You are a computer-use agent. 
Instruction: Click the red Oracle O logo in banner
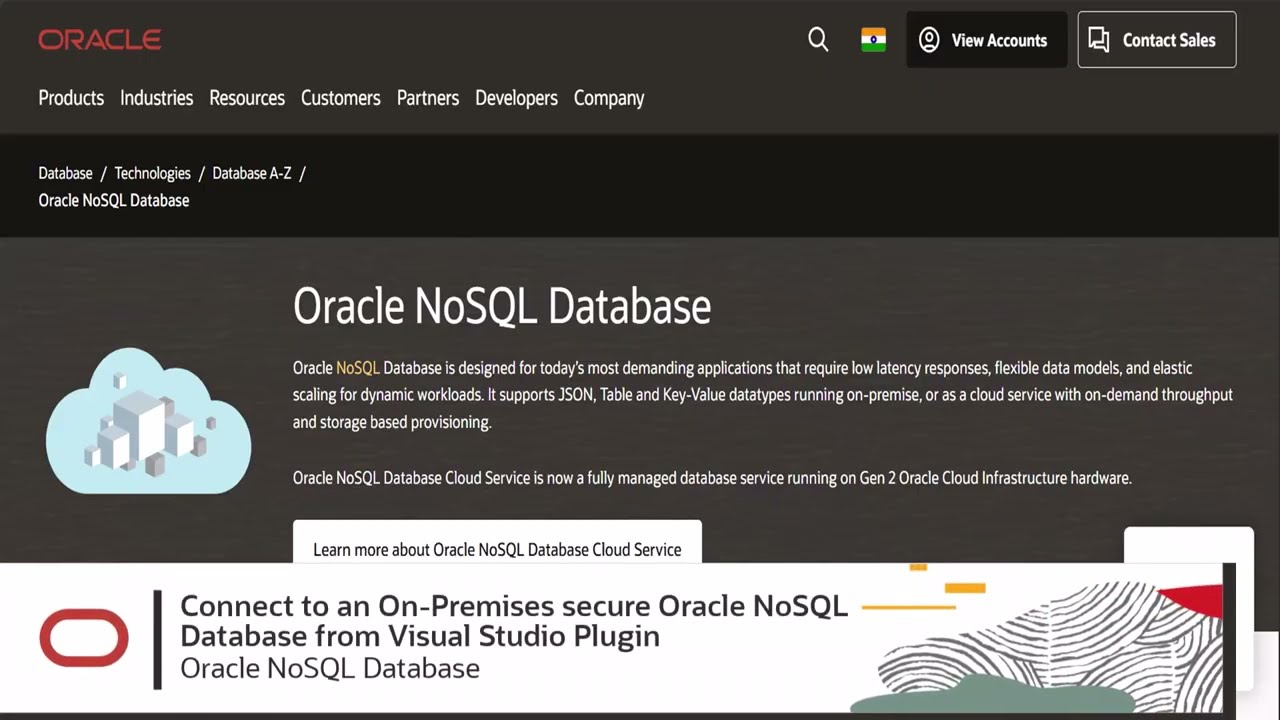[x=84, y=638]
